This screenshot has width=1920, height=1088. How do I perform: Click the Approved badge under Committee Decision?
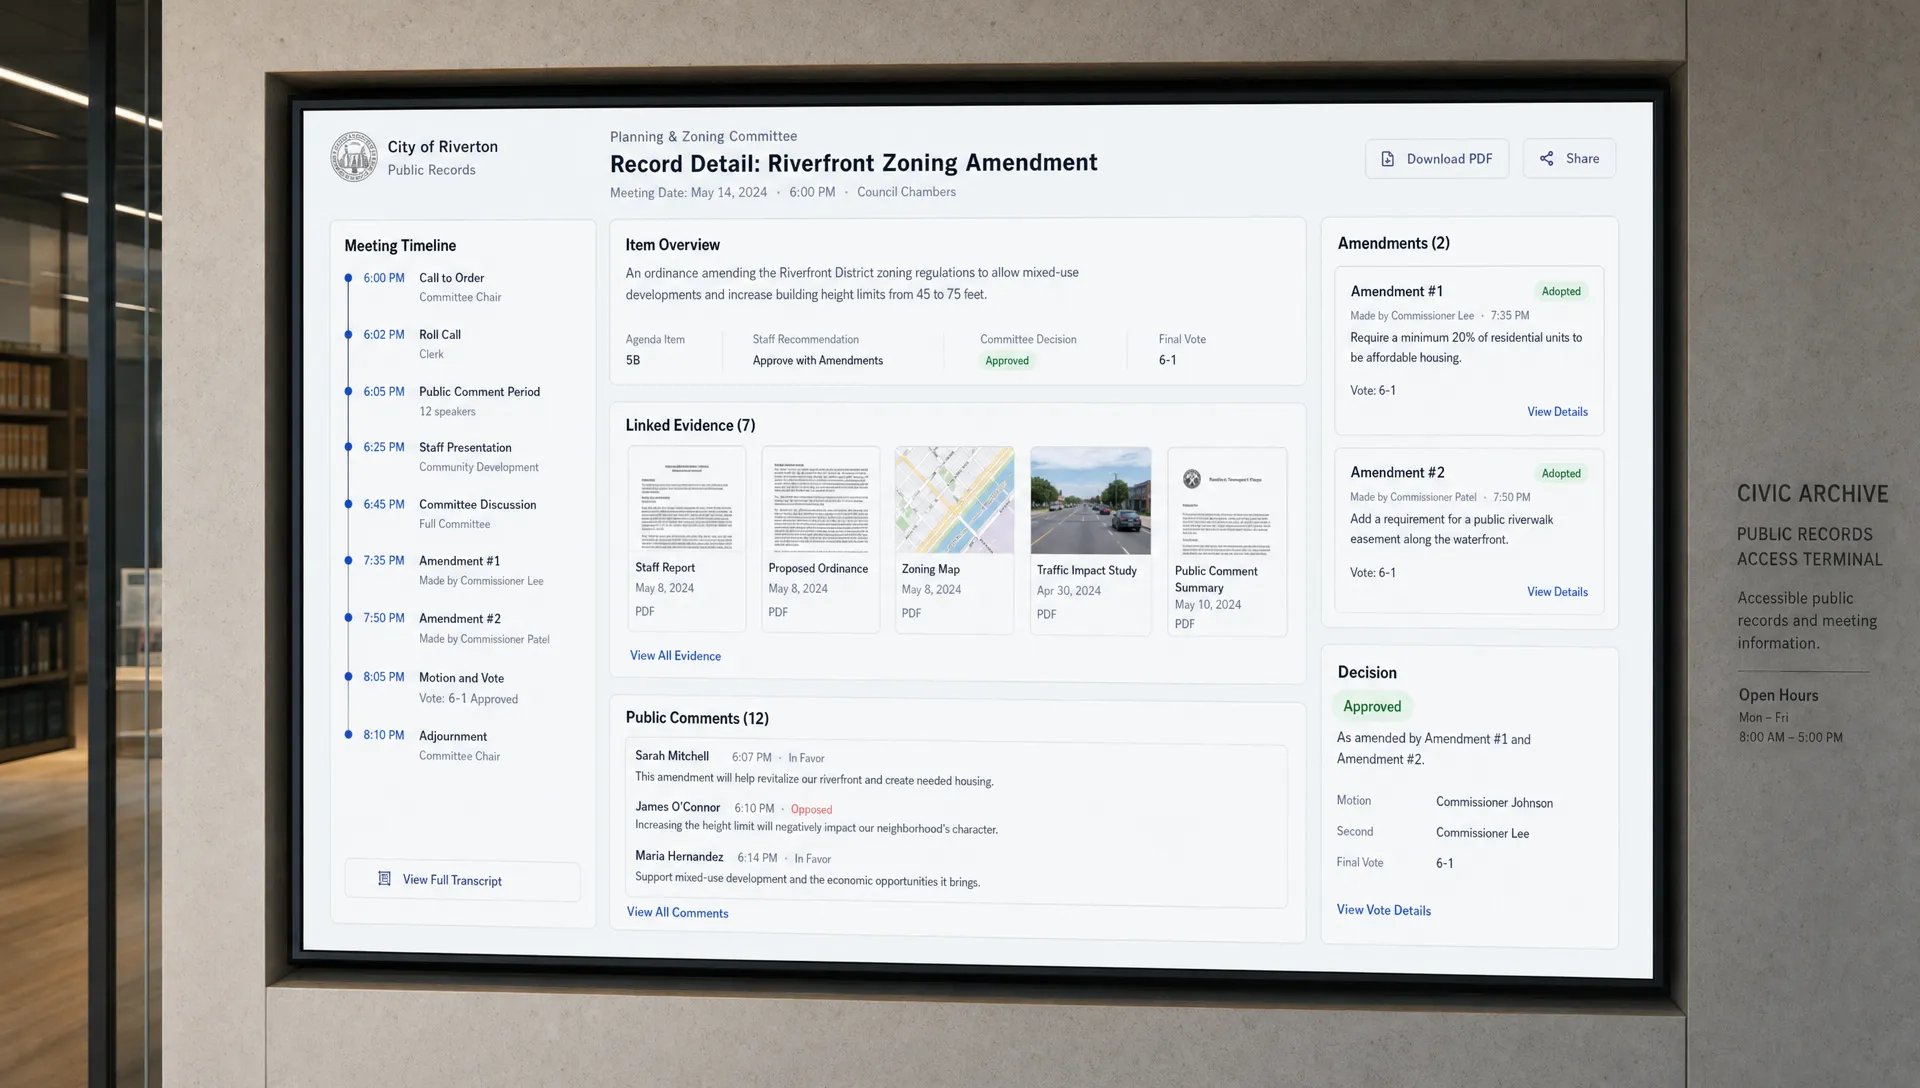1006,361
